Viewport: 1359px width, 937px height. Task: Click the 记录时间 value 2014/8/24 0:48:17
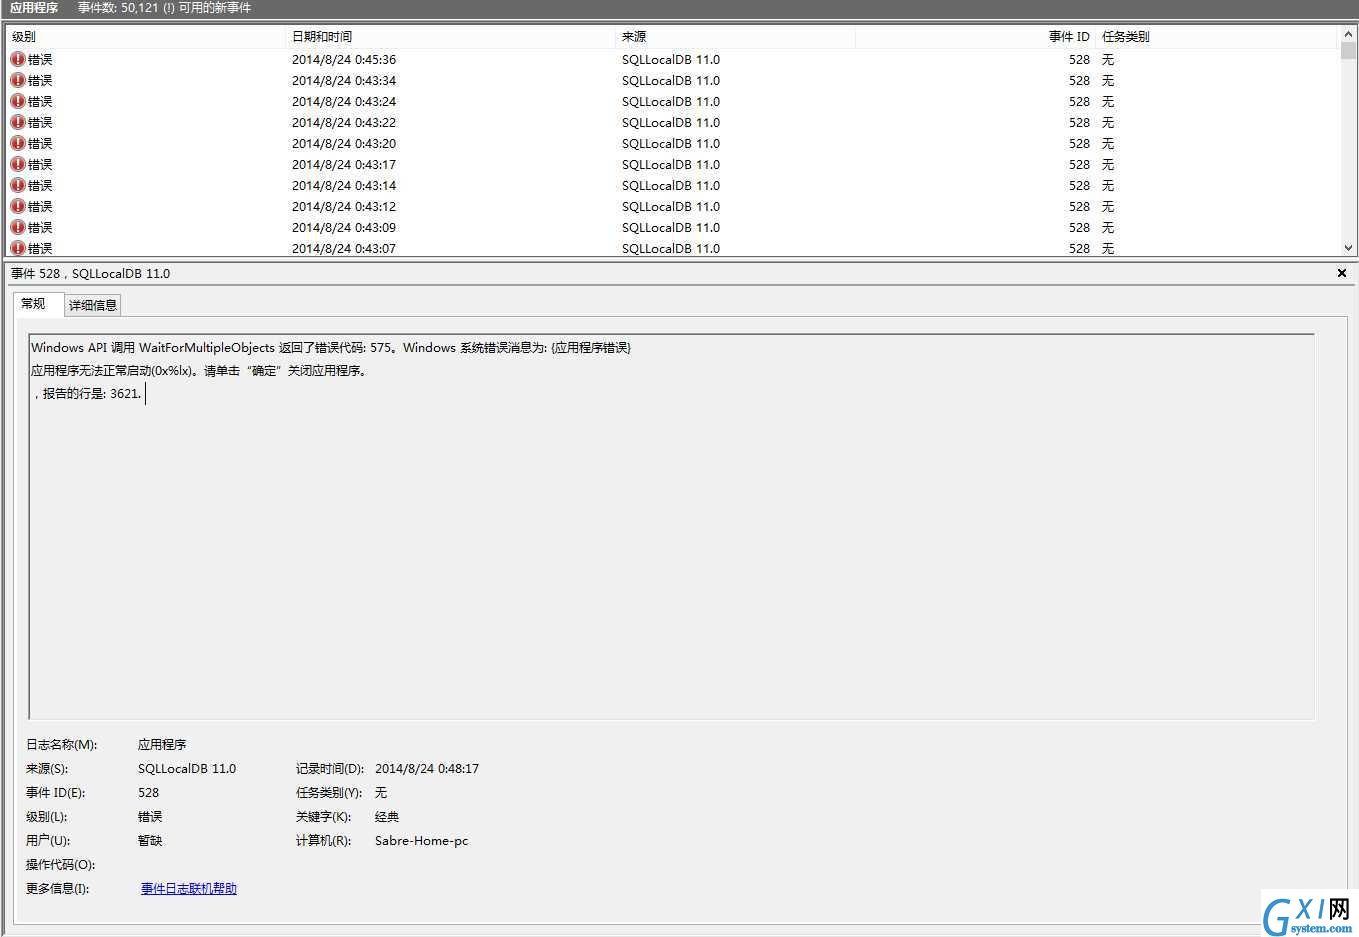tap(427, 768)
